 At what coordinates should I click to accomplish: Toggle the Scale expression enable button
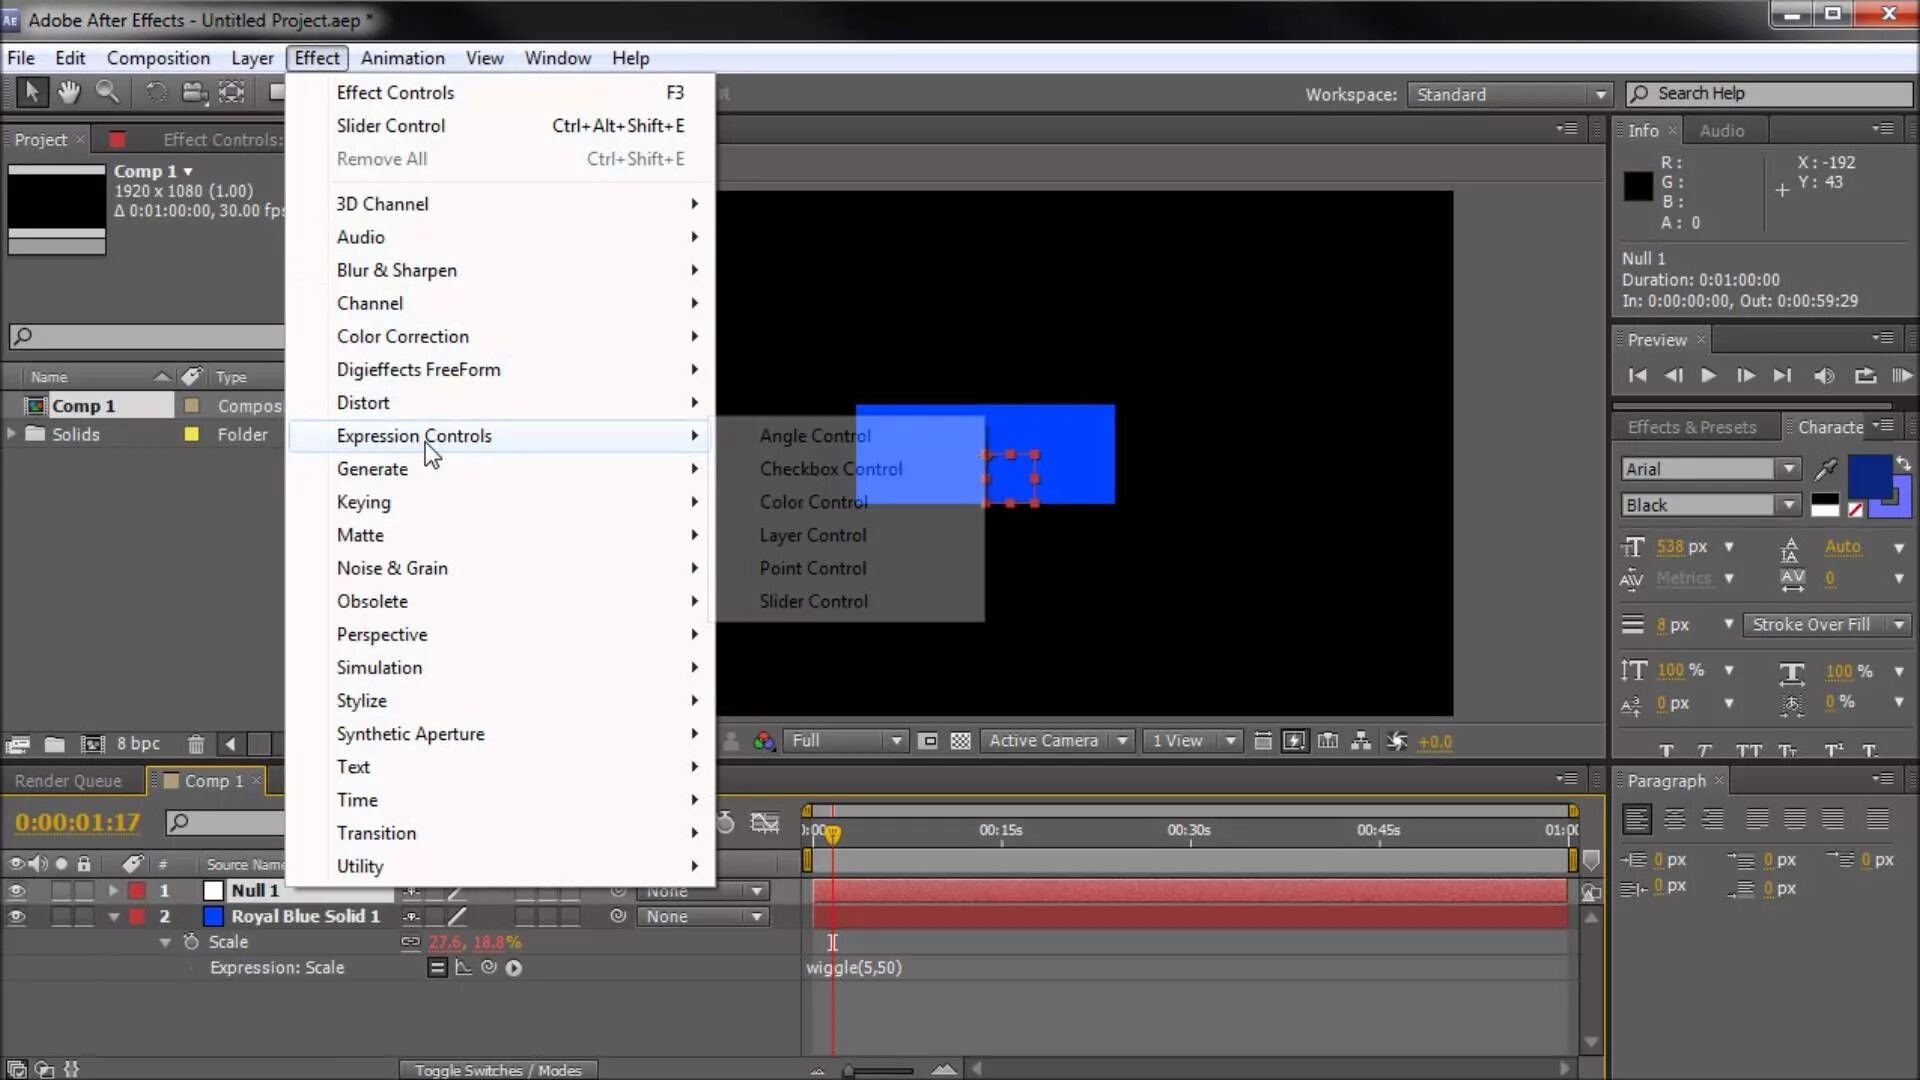(436, 967)
